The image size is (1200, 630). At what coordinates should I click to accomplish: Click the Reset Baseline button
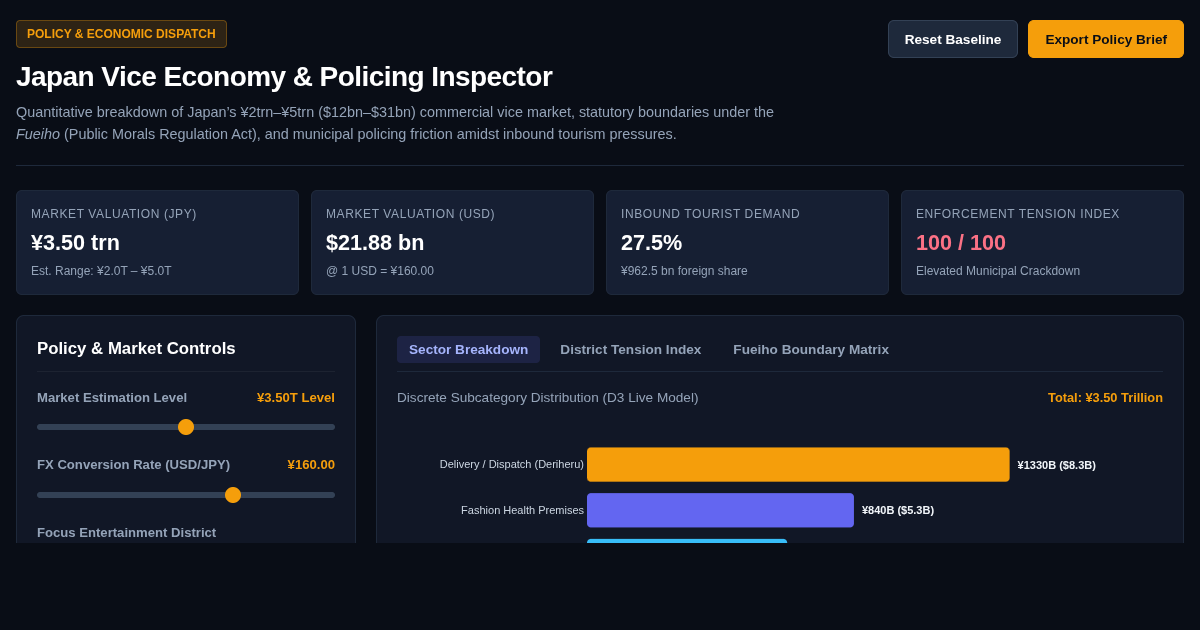click(x=953, y=39)
